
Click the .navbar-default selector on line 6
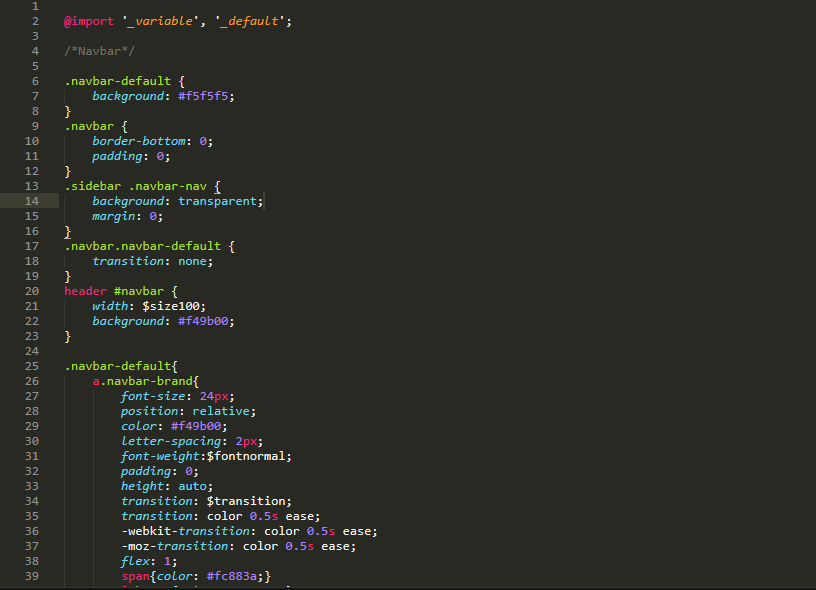click(118, 81)
